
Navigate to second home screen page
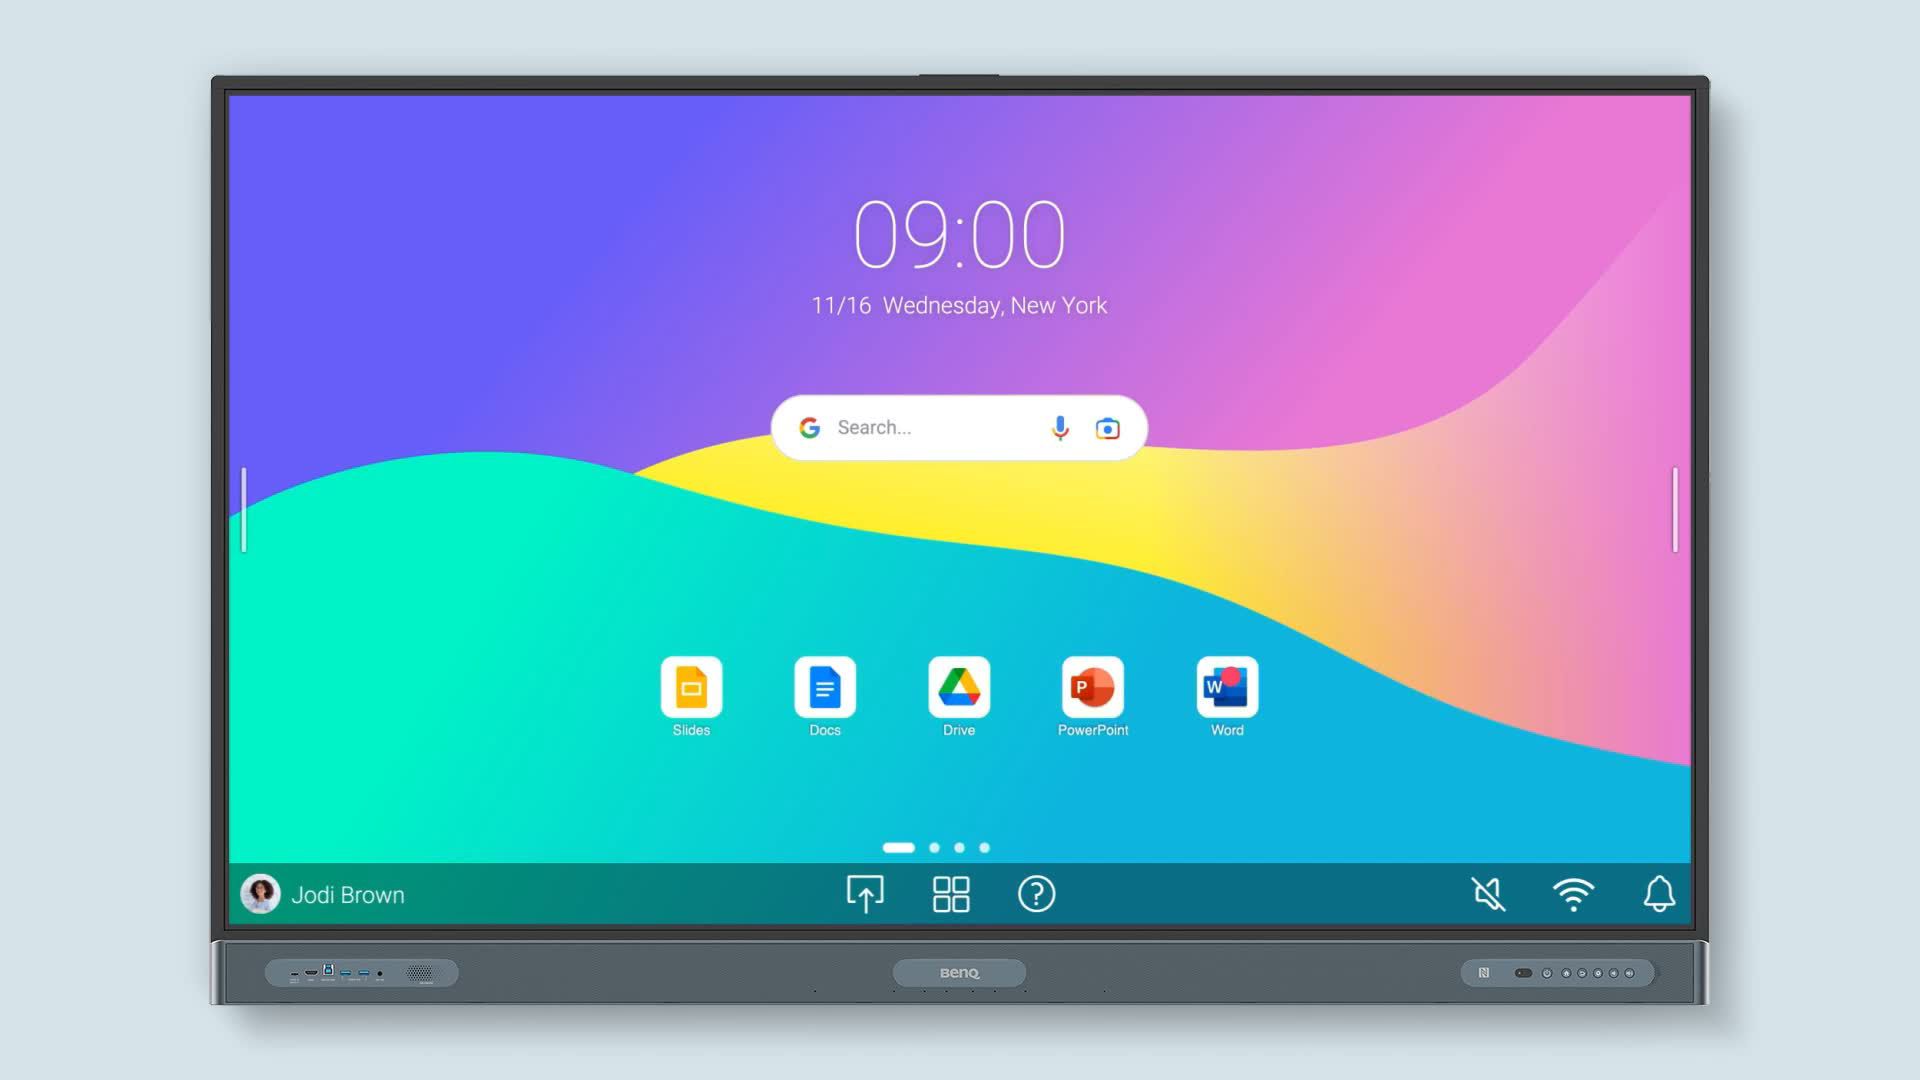coord(935,847)
